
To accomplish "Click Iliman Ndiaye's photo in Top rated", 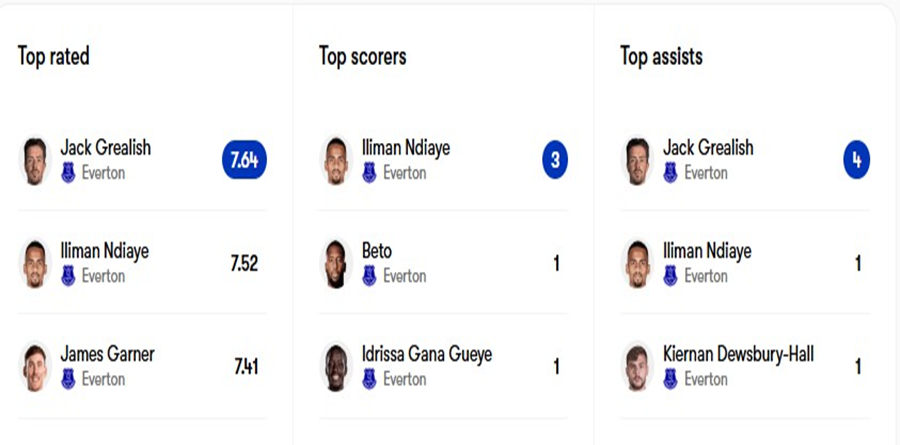I will [x=36, y=264].
